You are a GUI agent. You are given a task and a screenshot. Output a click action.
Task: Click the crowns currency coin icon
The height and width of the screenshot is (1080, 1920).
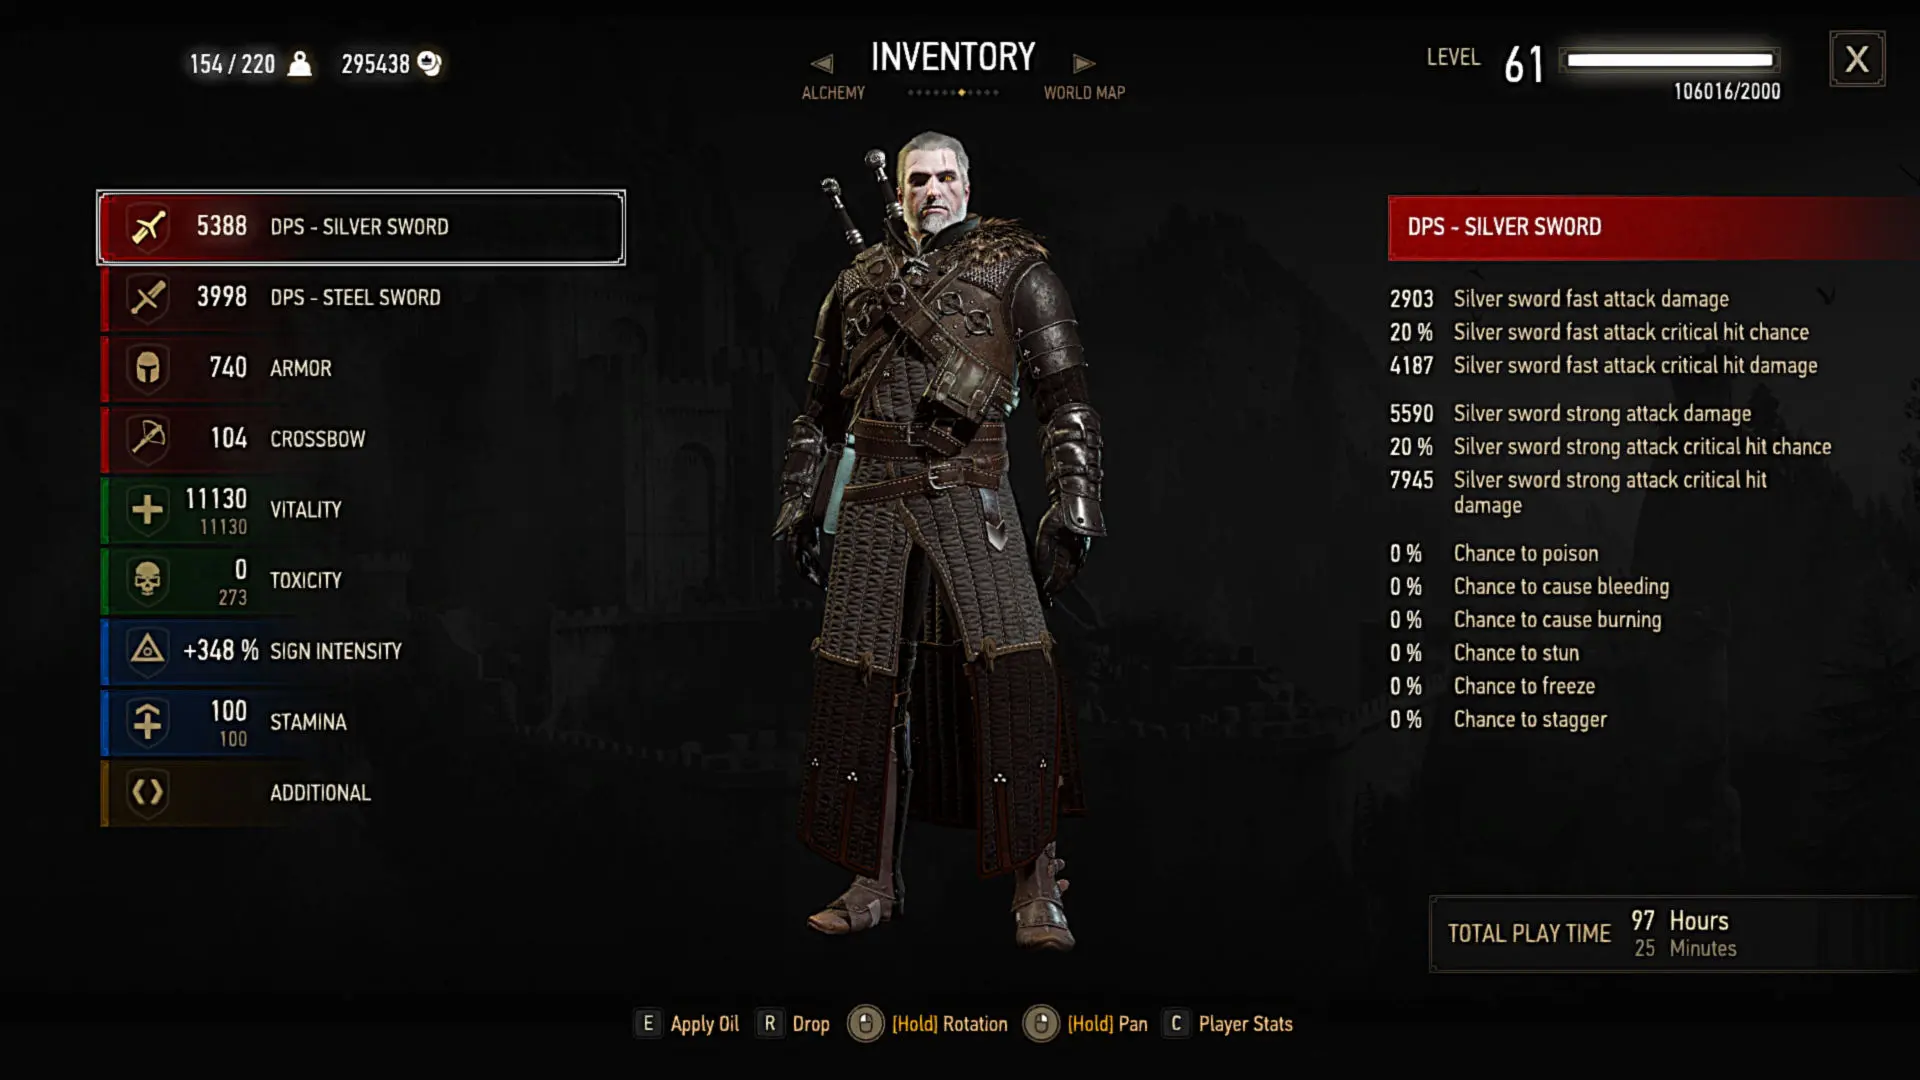430,64
